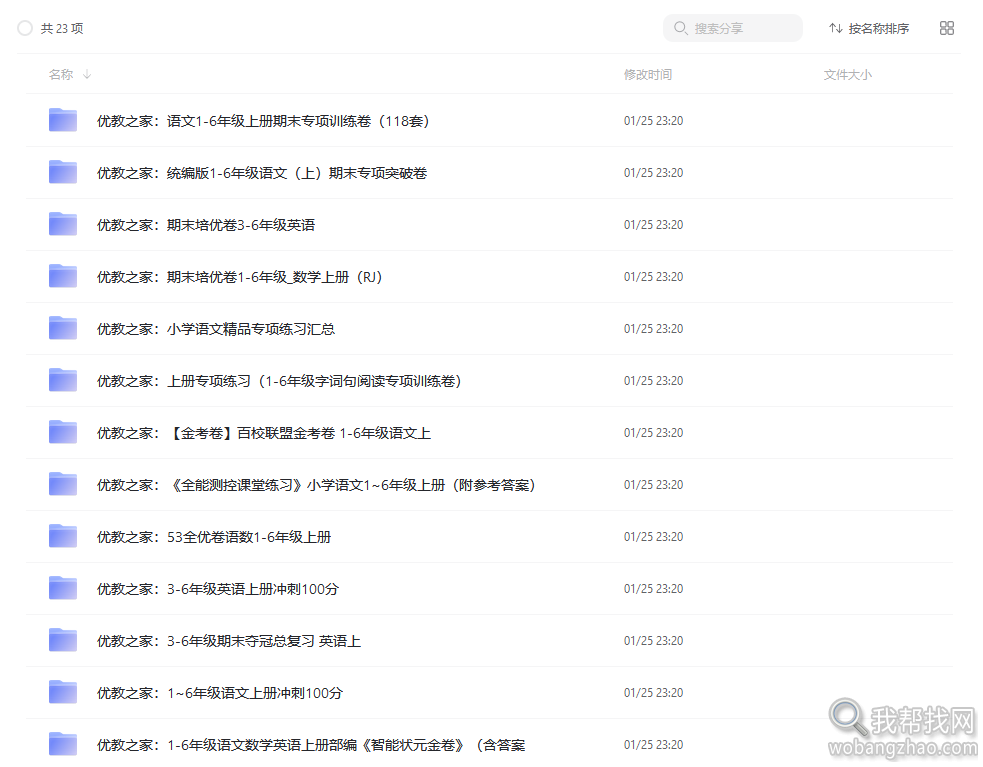
Task: Open folder 1~6年级语文上册冲刺100分
Action: [220, 694]
